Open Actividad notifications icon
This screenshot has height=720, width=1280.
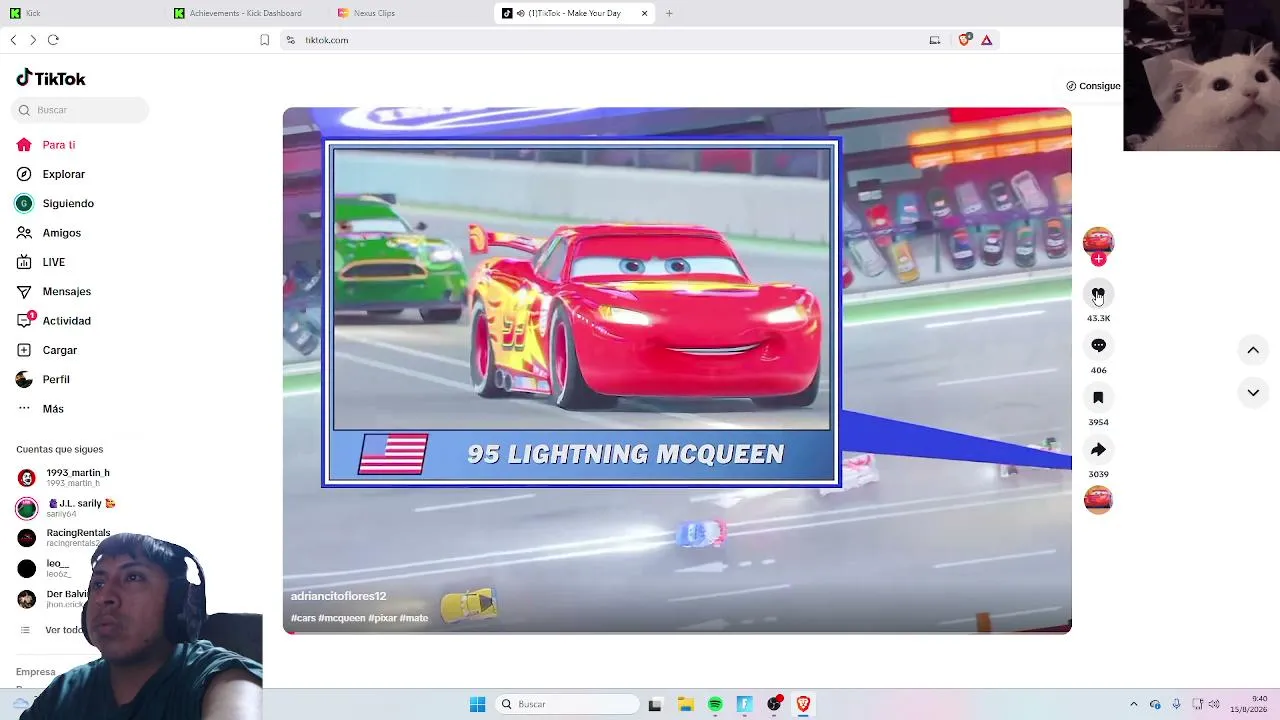(24, 321)
